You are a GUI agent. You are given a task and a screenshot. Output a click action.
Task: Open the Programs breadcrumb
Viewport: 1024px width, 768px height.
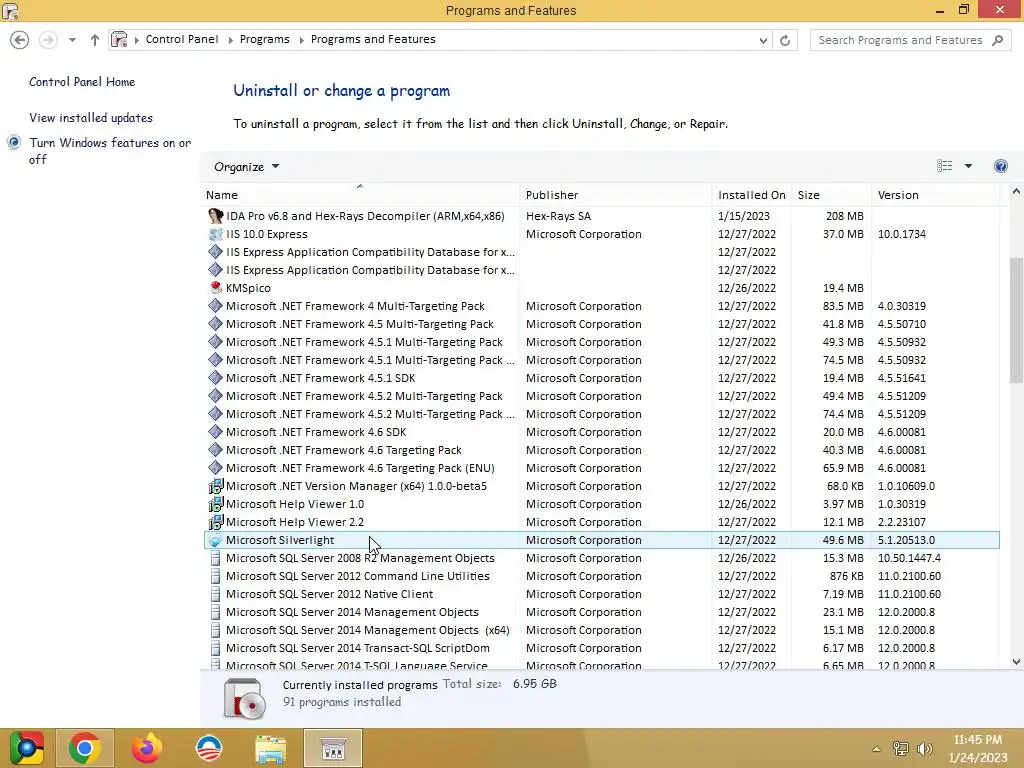pos(264,39)
